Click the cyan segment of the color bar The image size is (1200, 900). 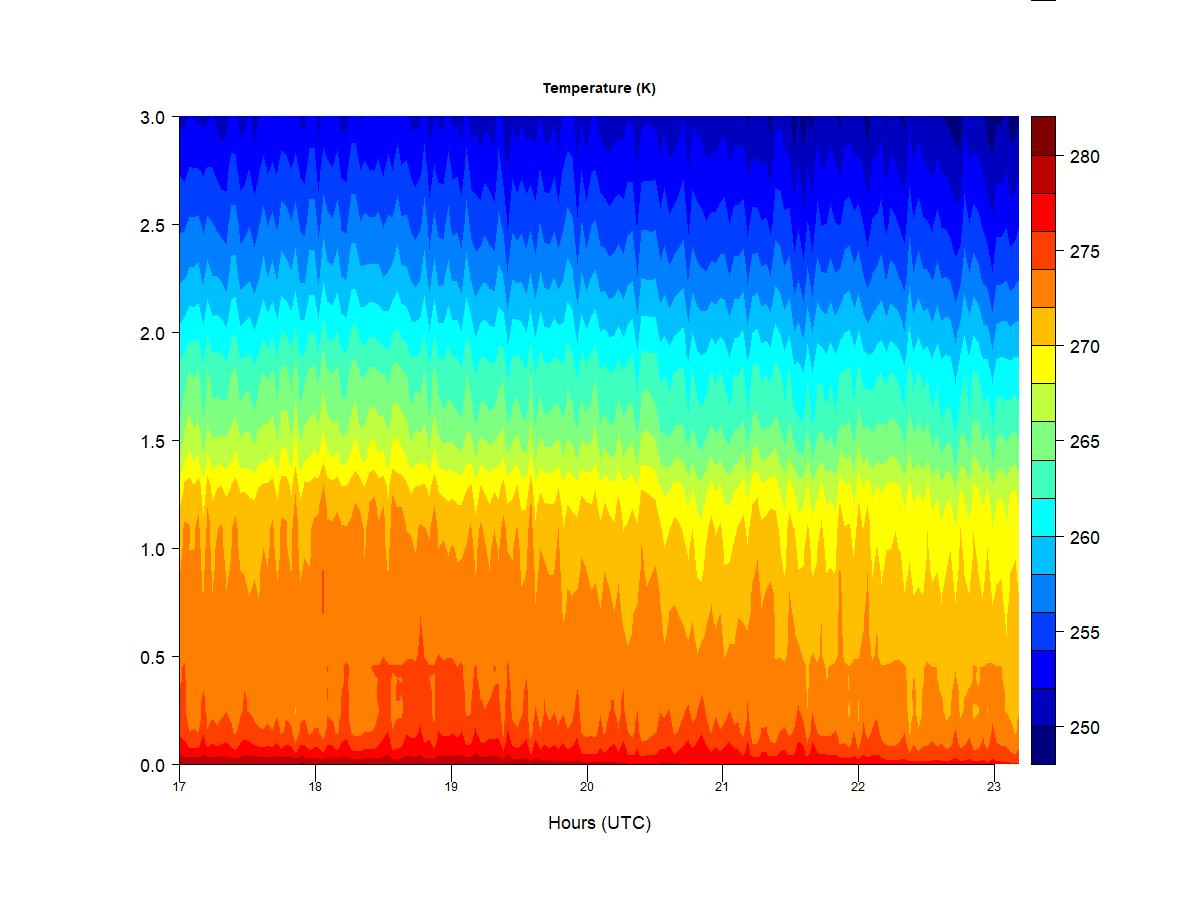point(1043,517)
